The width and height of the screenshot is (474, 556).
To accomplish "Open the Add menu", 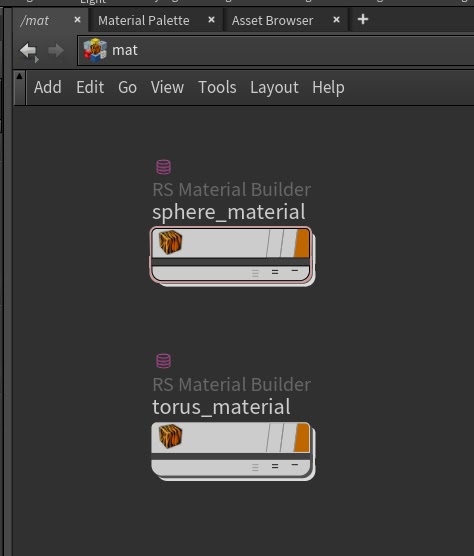I will pyautogui.click(x=48, y=87).
